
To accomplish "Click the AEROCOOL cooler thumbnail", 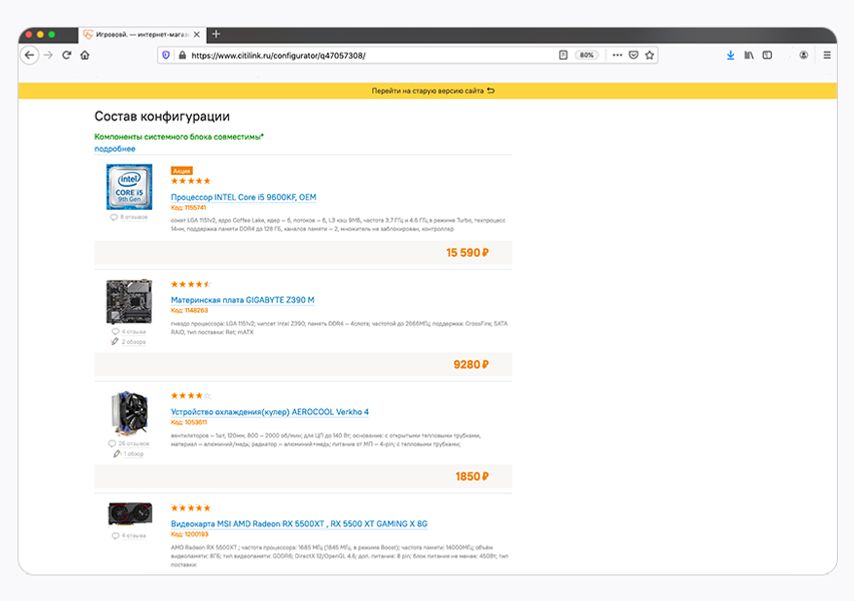I will click(x=129, y=412).
